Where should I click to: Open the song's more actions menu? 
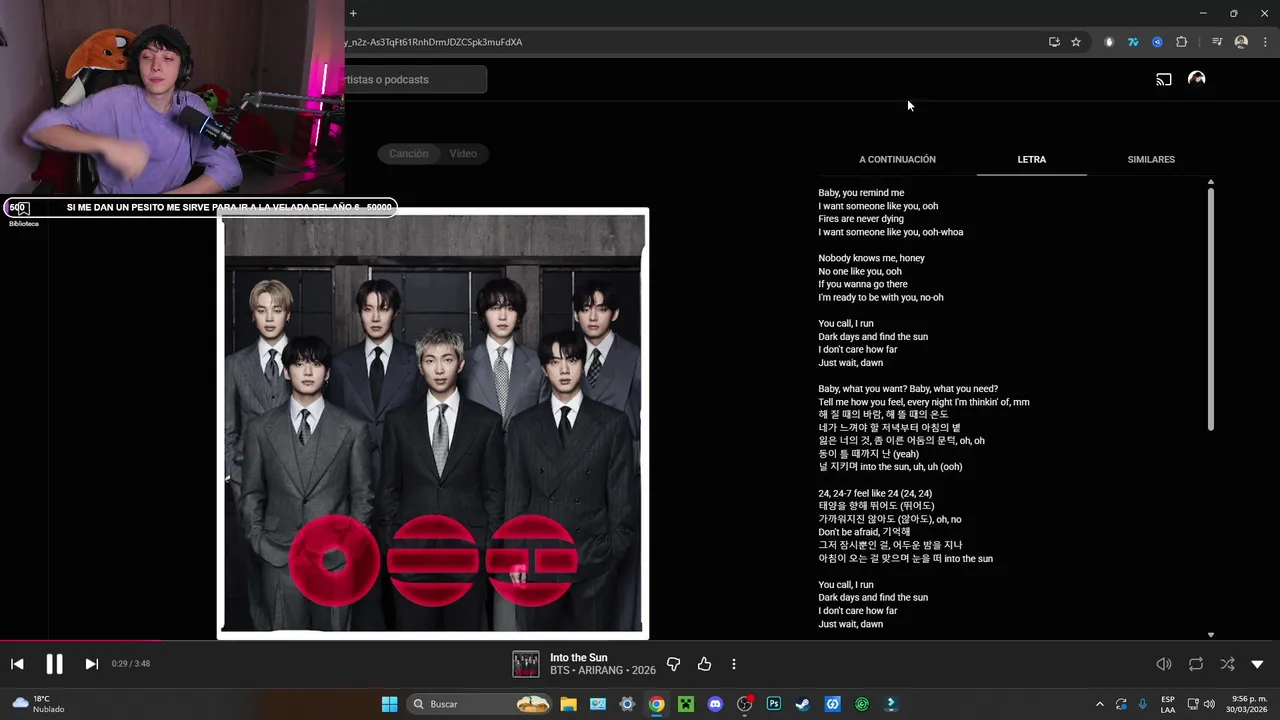pyautogui.click(x=734, y=664)
